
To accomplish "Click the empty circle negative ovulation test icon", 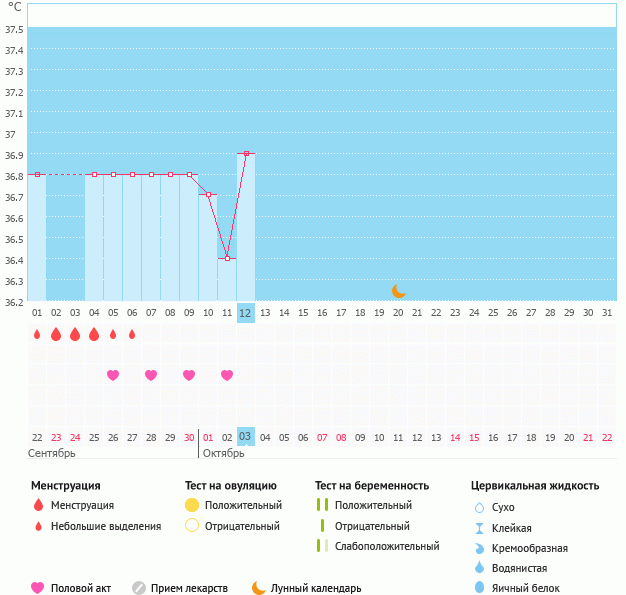I will 192,526.
